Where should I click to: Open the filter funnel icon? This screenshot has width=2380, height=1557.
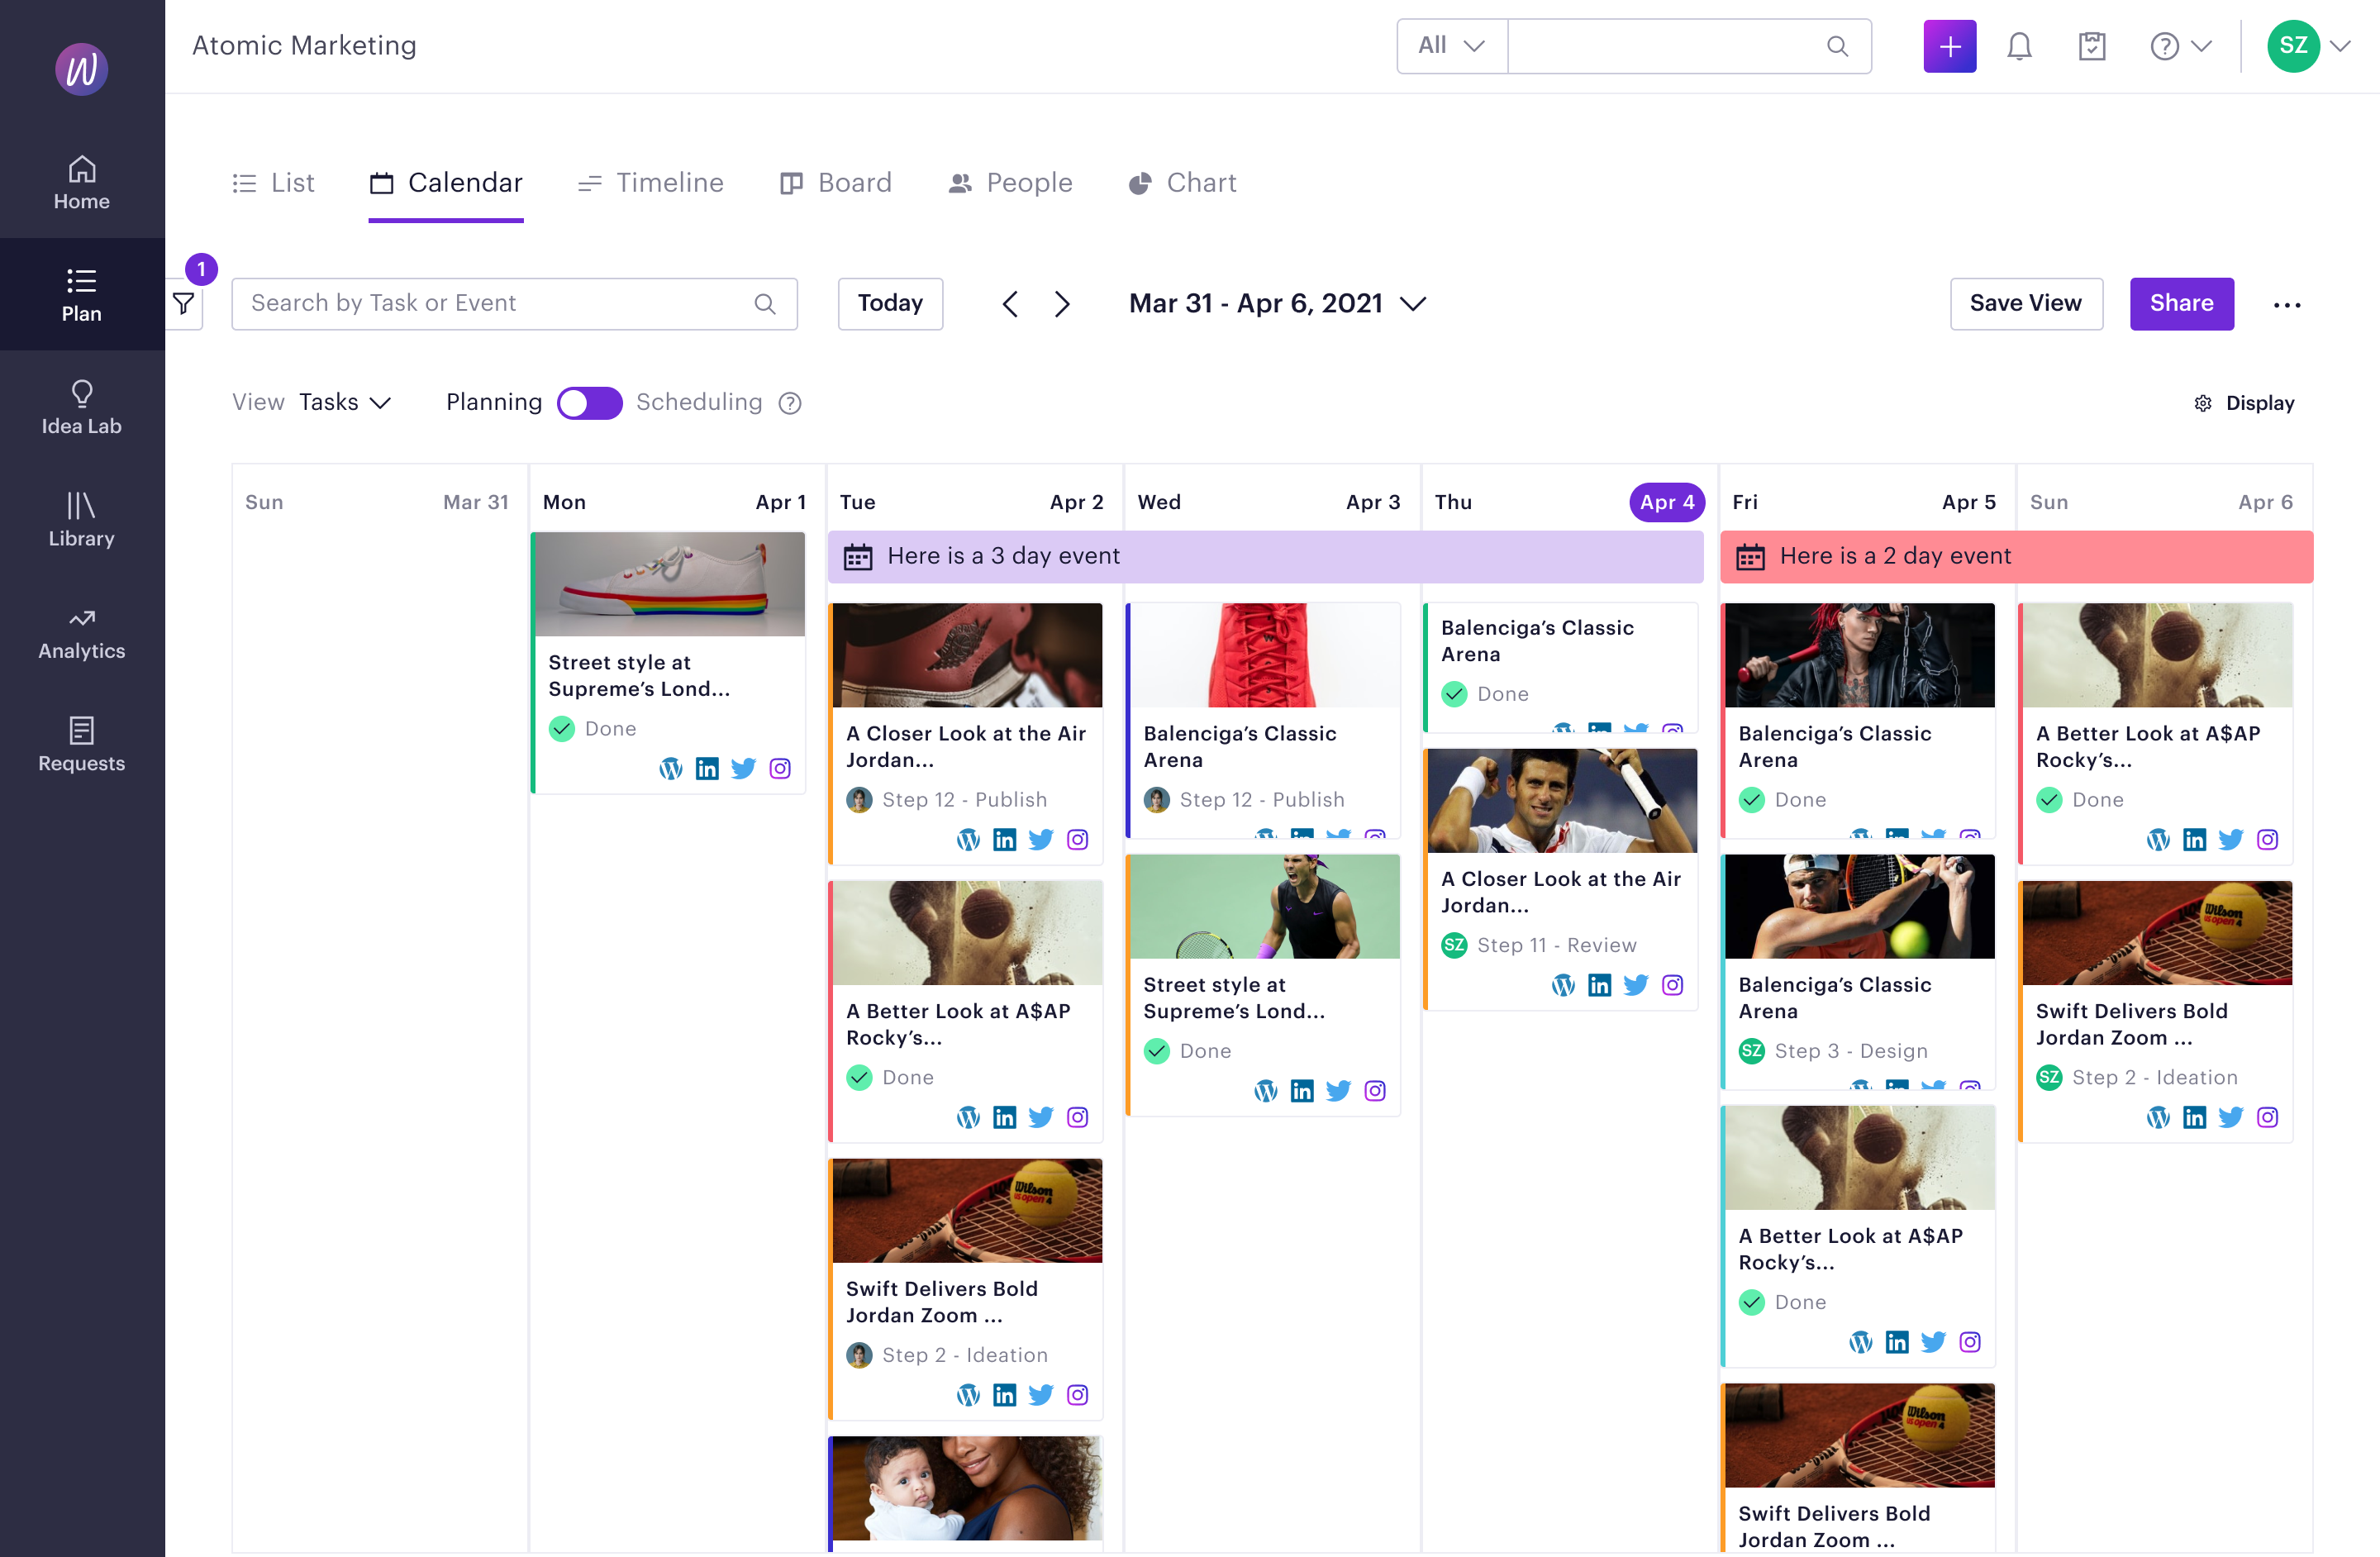pos(184,304)
